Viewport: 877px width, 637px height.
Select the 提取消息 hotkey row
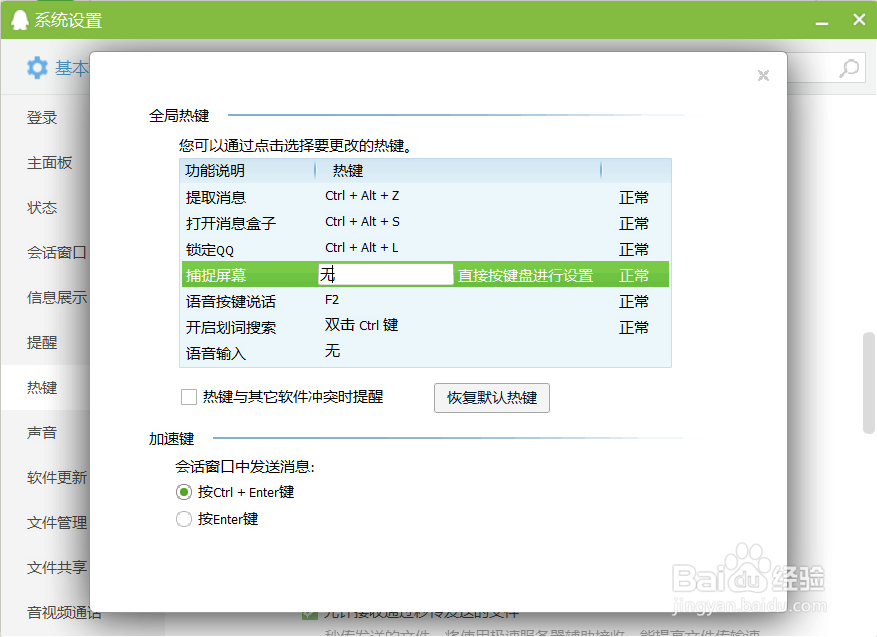pyautogui.click(x=425, y=197)
